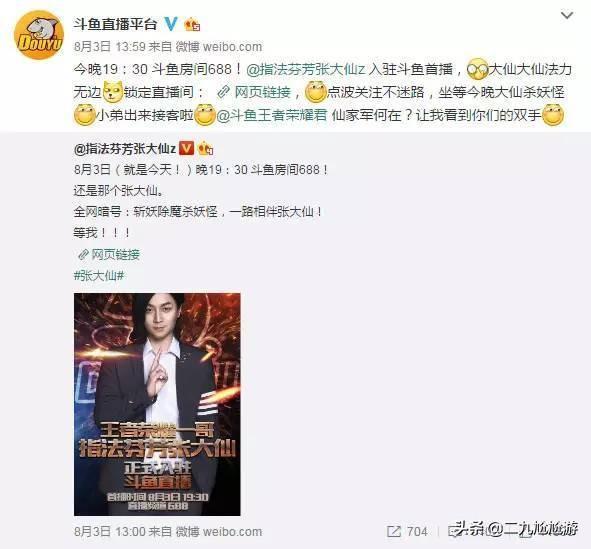Click the chain icon in the reposted post
591x549 pixels.
(83, 255)
